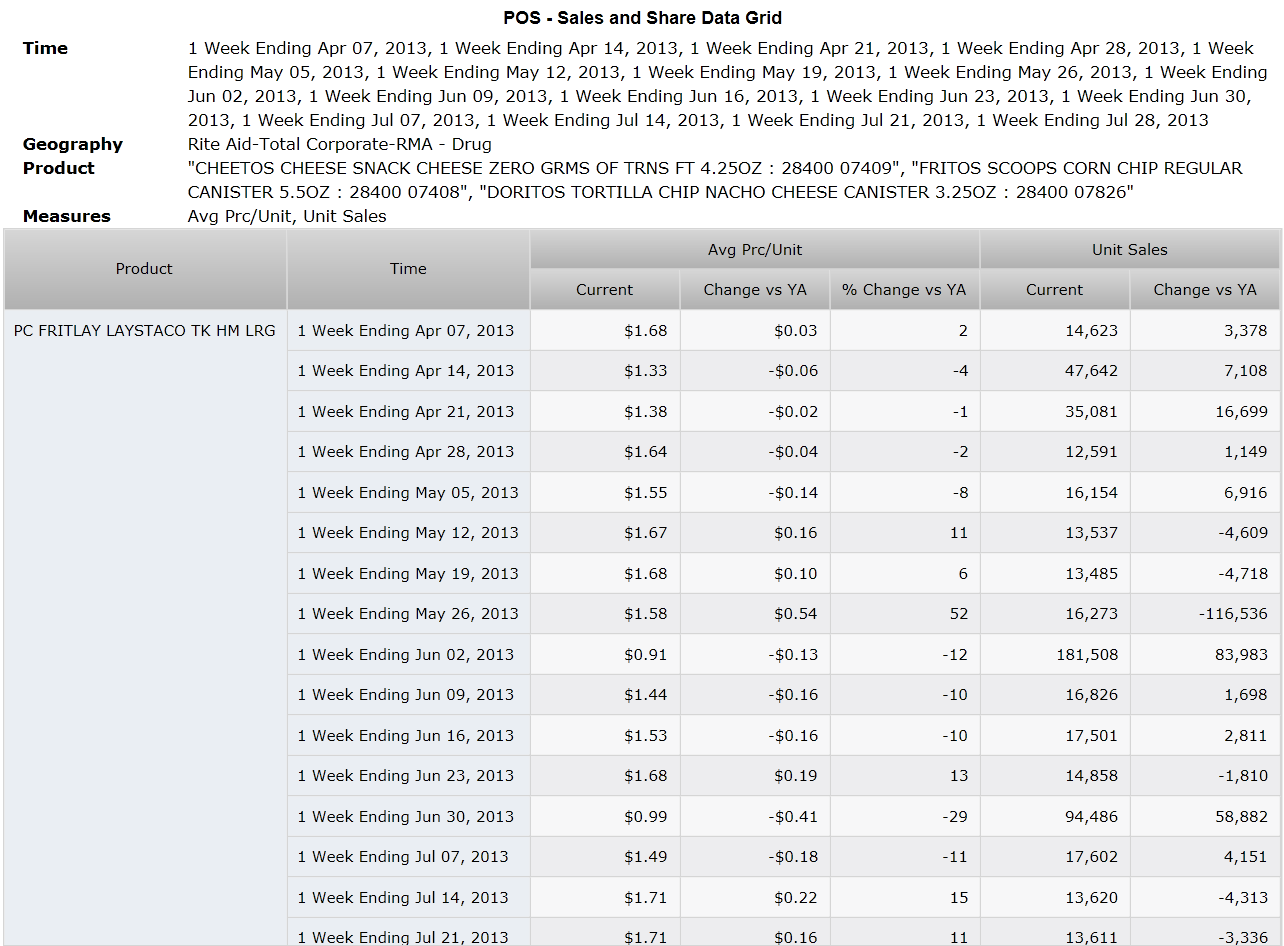This screenshot has height=946, width=1284.
Task: Select the row 1 Week Ending Apr 07, 2013
Action: point(784,330)
